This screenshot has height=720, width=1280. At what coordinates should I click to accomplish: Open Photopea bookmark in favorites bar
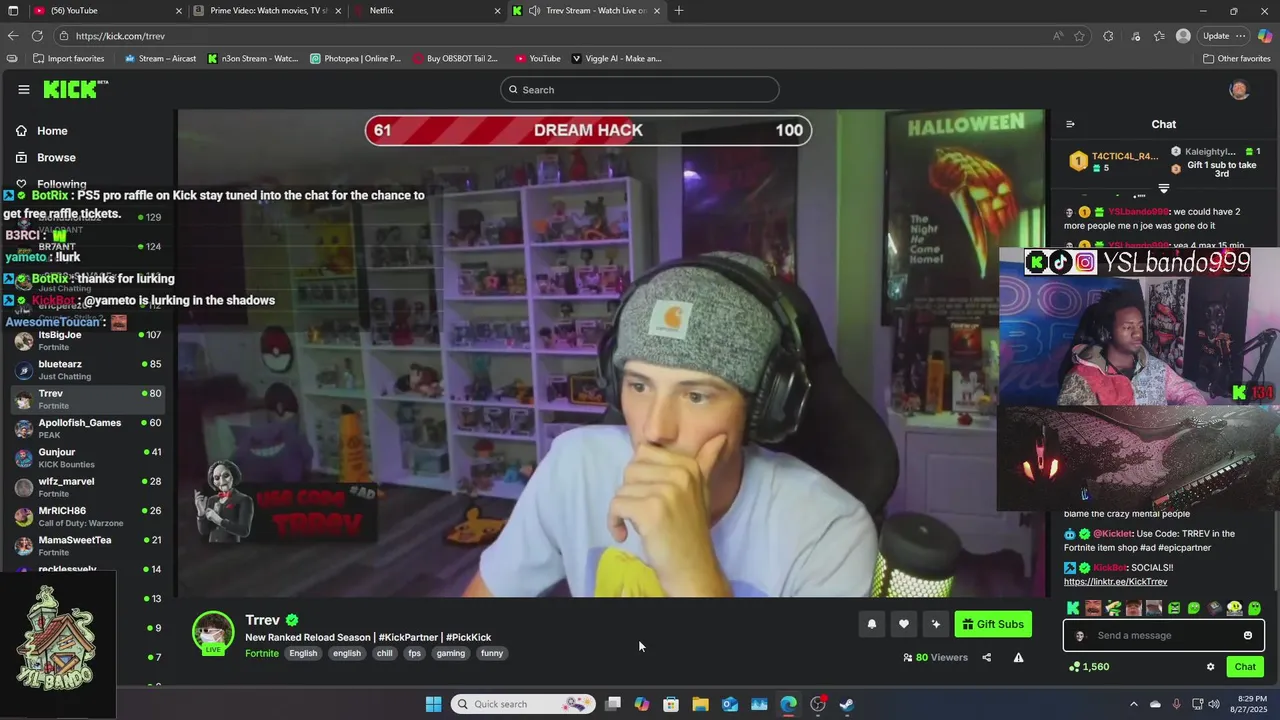point(355,59)
